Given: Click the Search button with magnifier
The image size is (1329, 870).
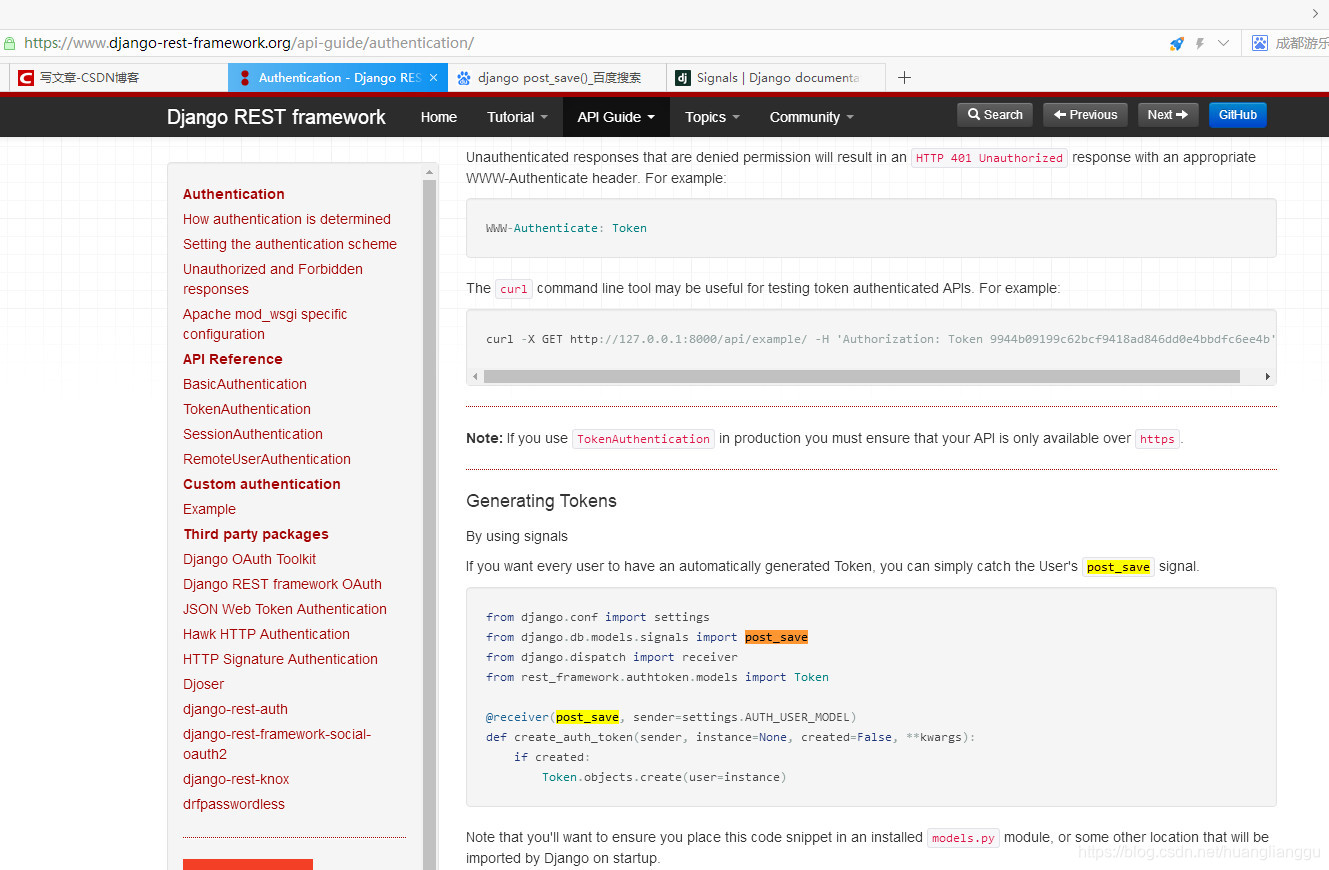Looking at the screenshot, I should click(x=995, y=115).
